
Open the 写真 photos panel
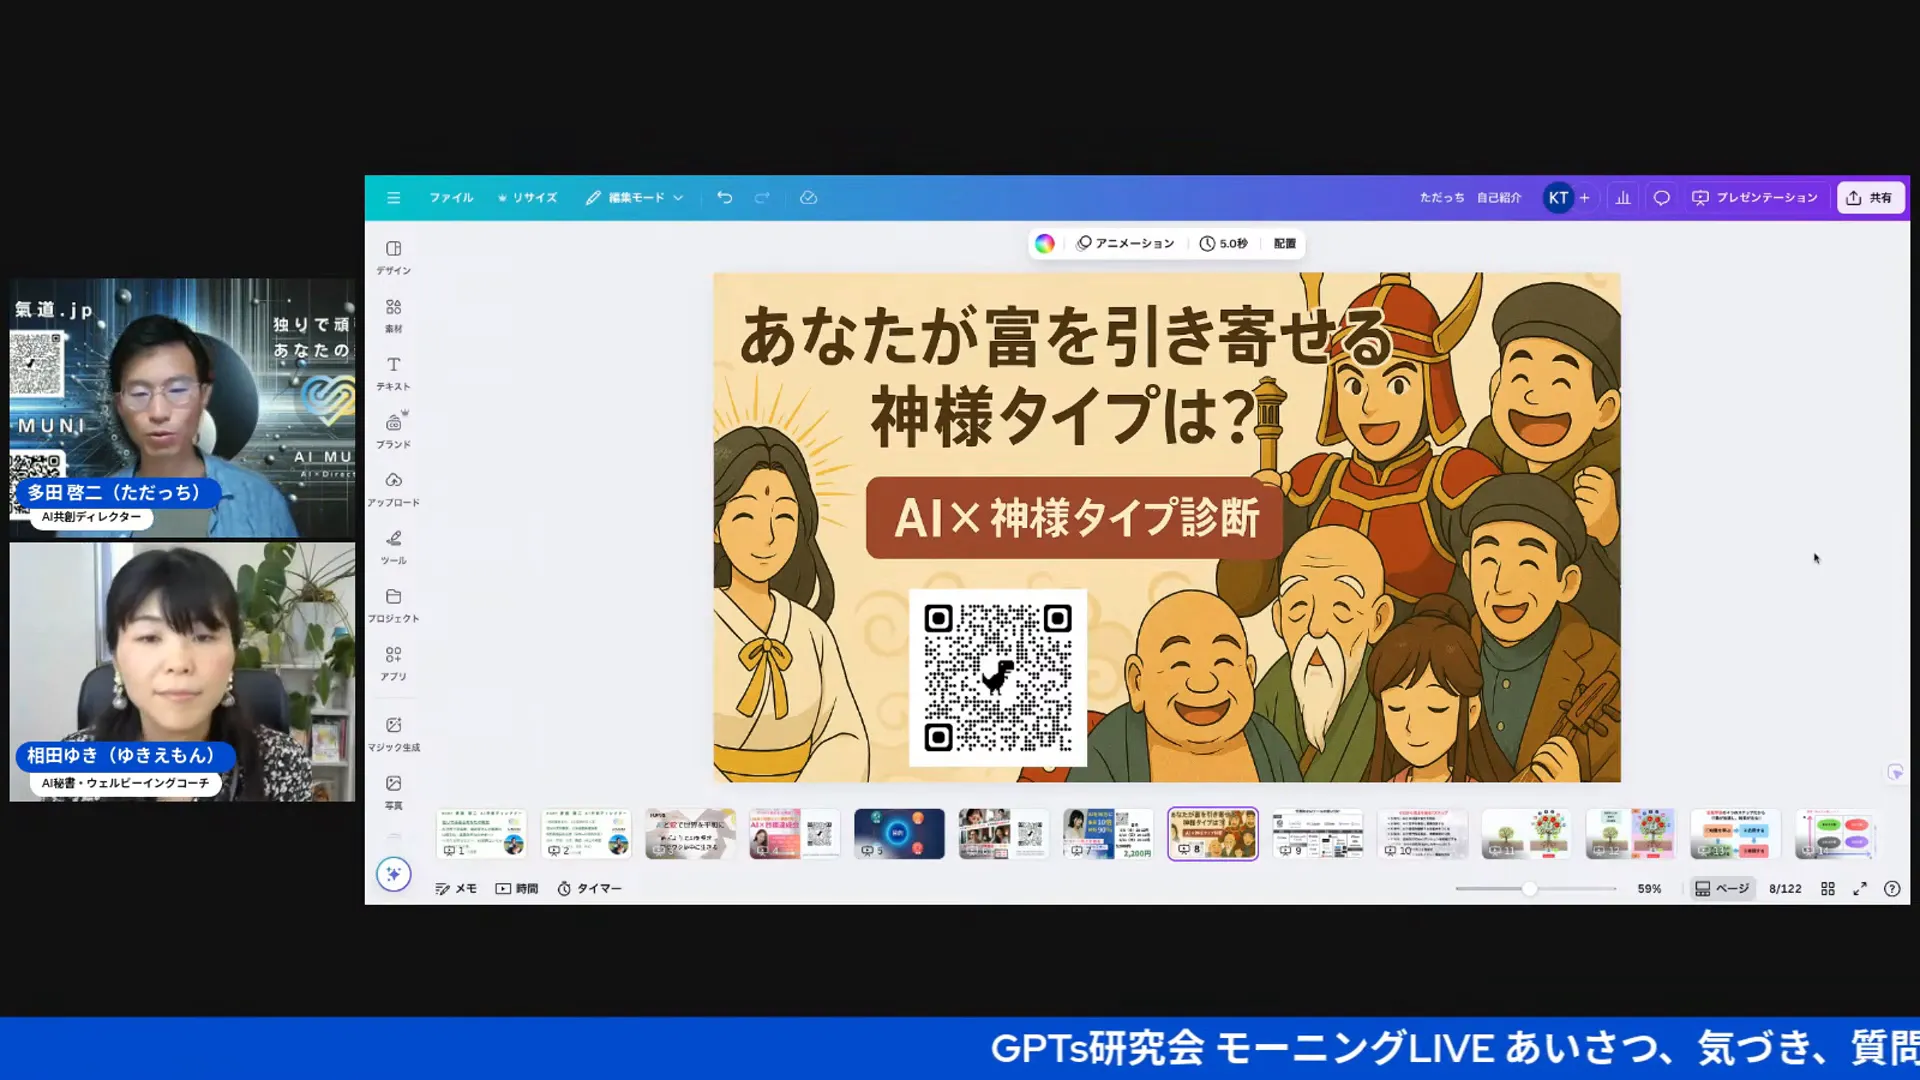pyautogui.click(x=394, y=792)
